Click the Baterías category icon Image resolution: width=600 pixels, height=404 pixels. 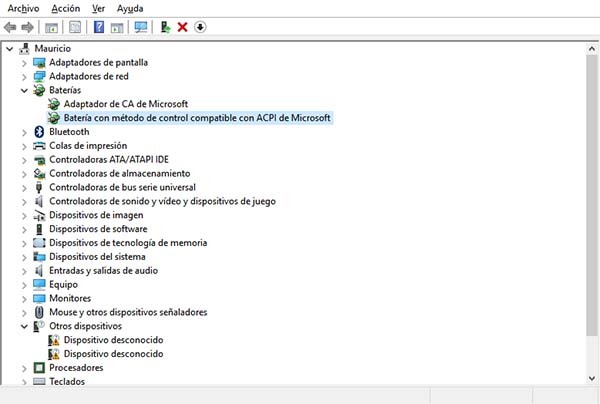pyautogui.click(x=39, y=90)
